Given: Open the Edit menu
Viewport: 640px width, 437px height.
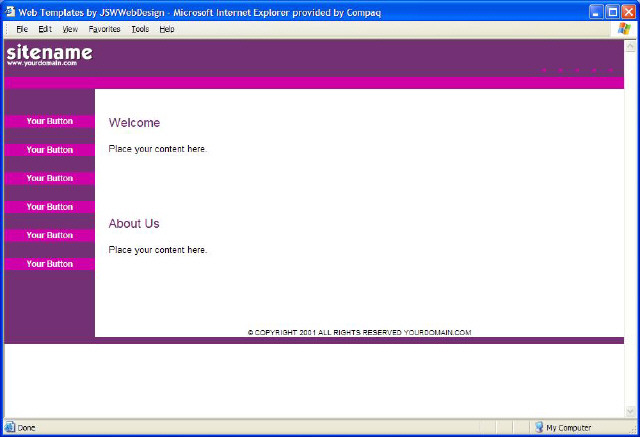Looking at the screenshot, I should [45, 29].
